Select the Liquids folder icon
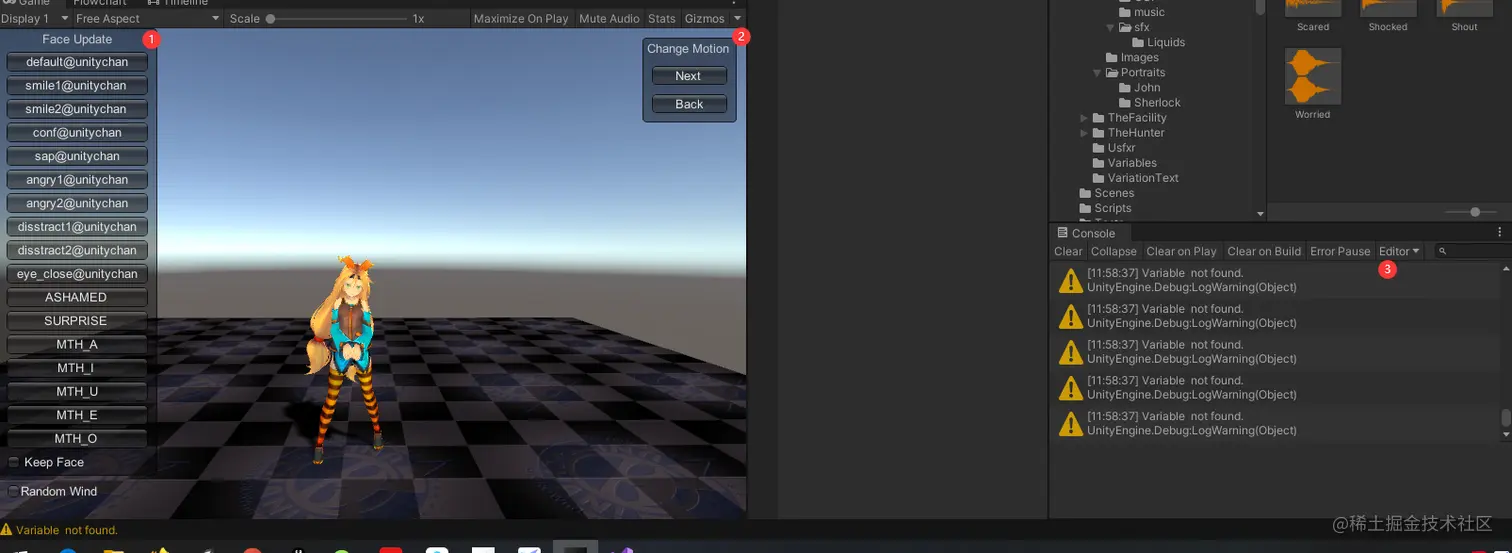 click(1139, 42)
